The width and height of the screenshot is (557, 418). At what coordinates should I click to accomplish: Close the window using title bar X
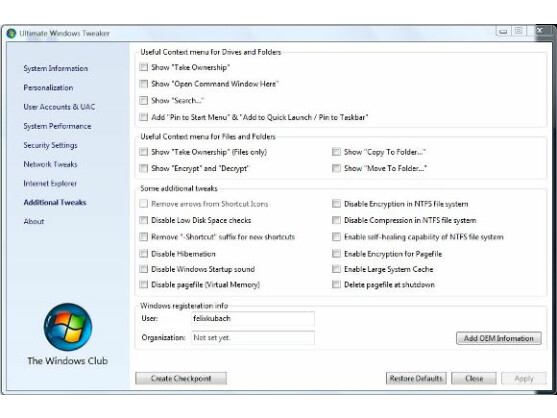click(x=541, y=31)
